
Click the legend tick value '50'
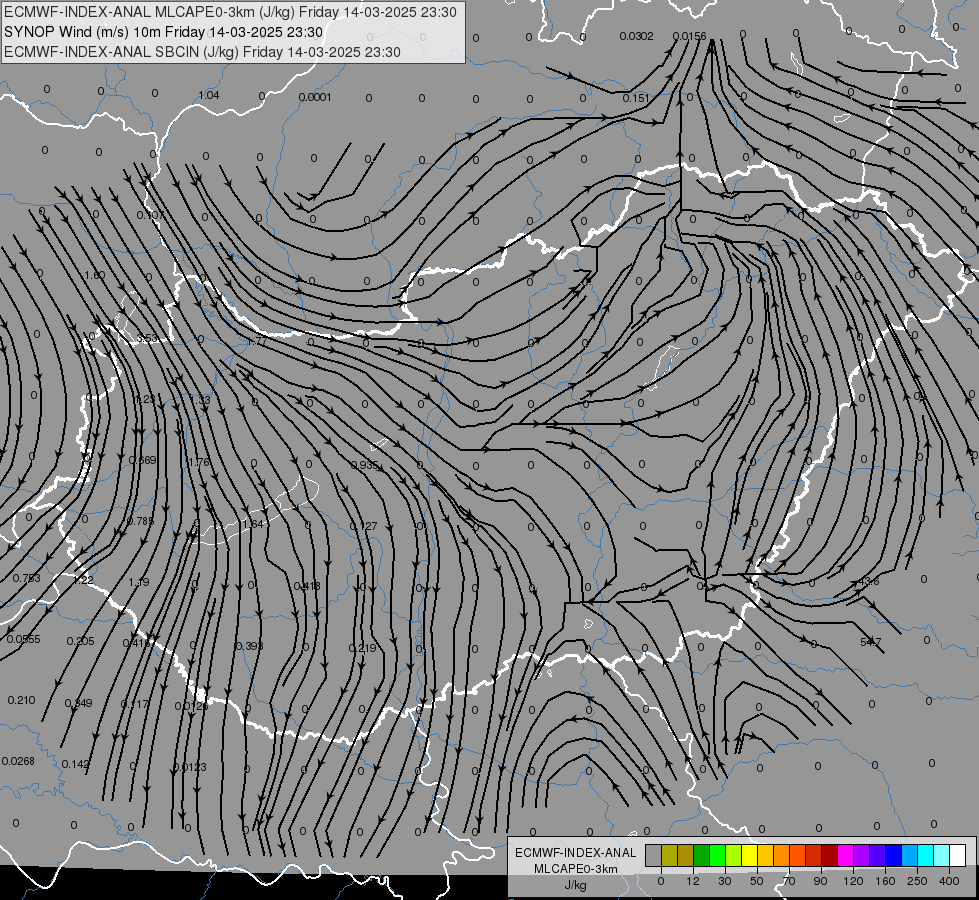(x=757, y=881)
